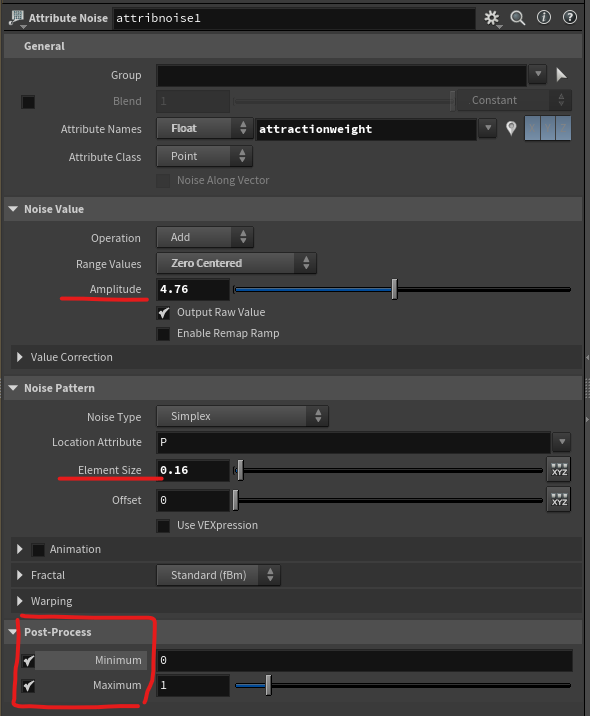This screenshot has width=590, height=716.
Task: Open the Range Values Zero Centered dropdown
Action: click(236, 263)
